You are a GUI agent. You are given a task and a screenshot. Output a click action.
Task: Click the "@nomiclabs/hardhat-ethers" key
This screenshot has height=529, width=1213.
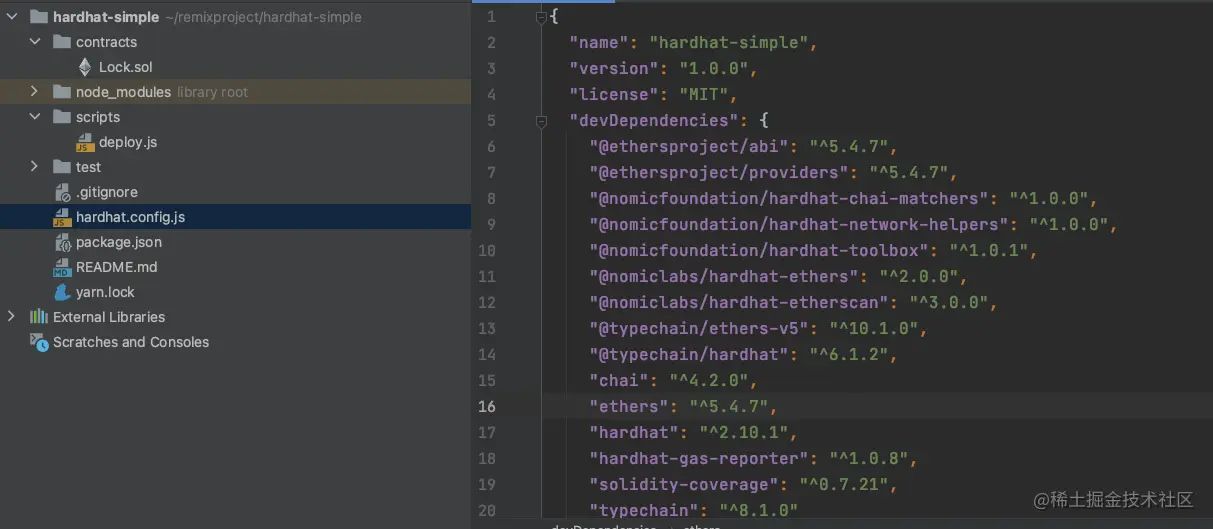coord(724,276)
